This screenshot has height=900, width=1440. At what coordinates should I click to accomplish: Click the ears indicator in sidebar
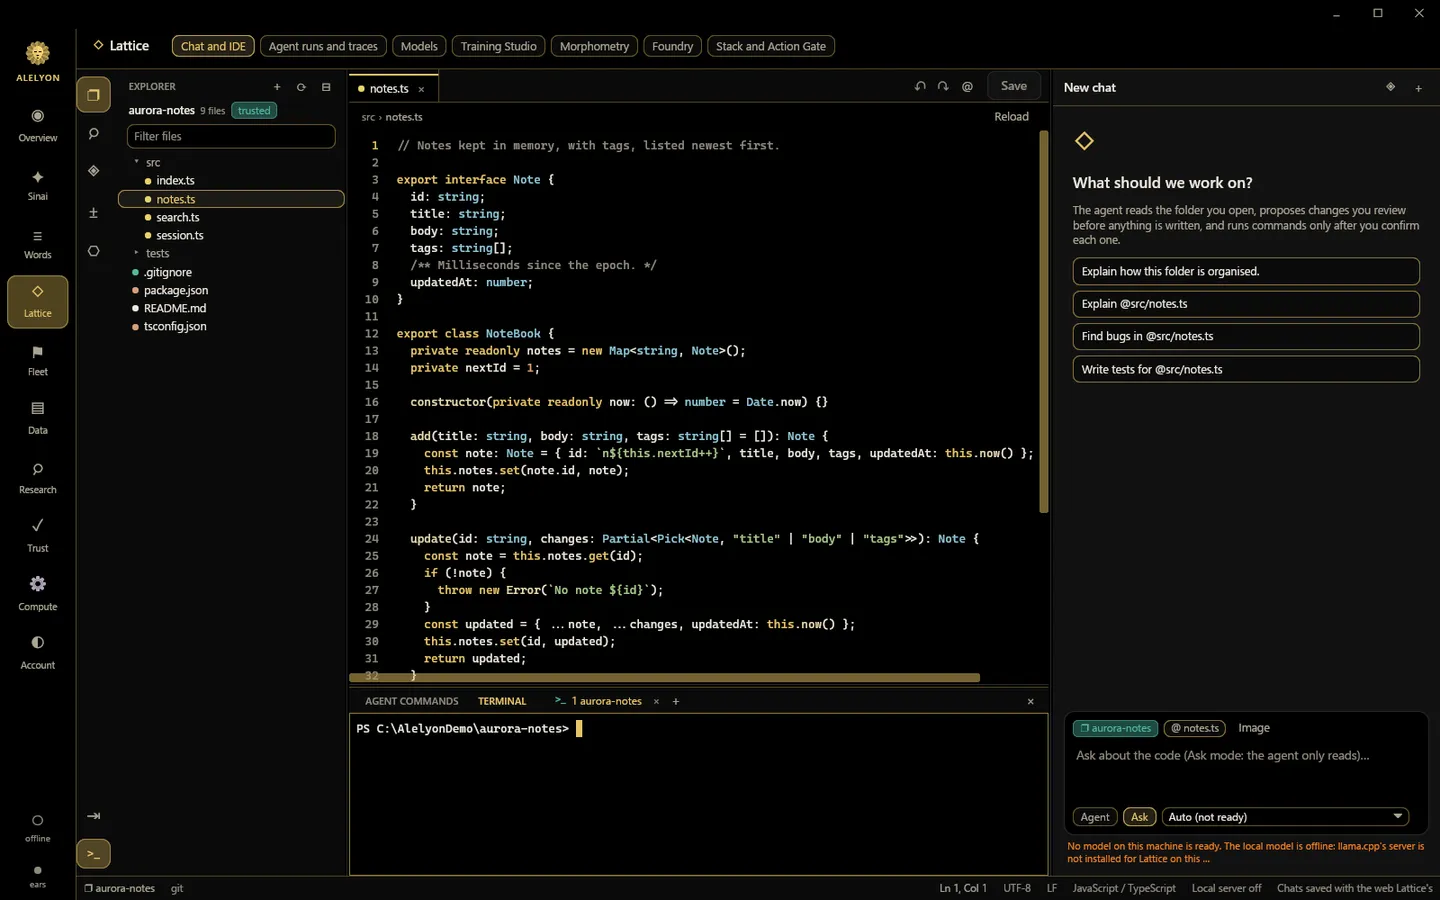click(37, 876)
